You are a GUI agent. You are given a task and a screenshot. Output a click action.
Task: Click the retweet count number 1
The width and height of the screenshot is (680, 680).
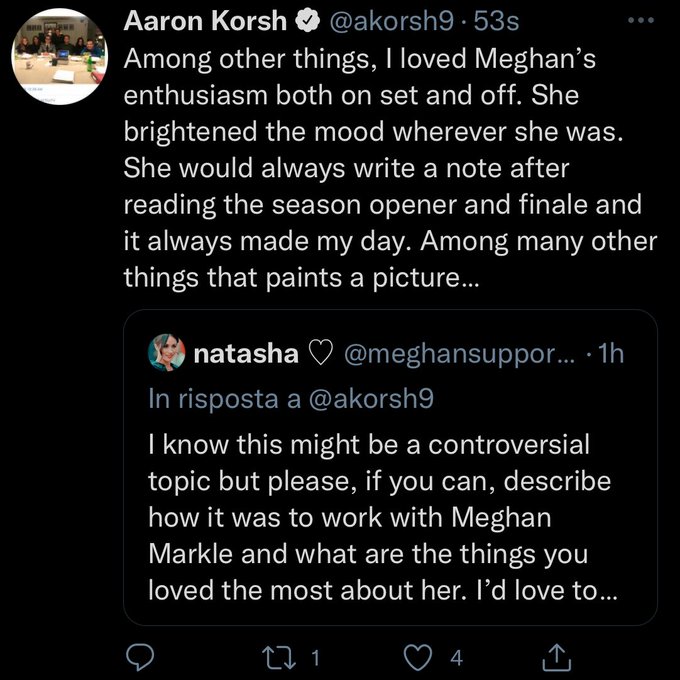tap(316, 656)
